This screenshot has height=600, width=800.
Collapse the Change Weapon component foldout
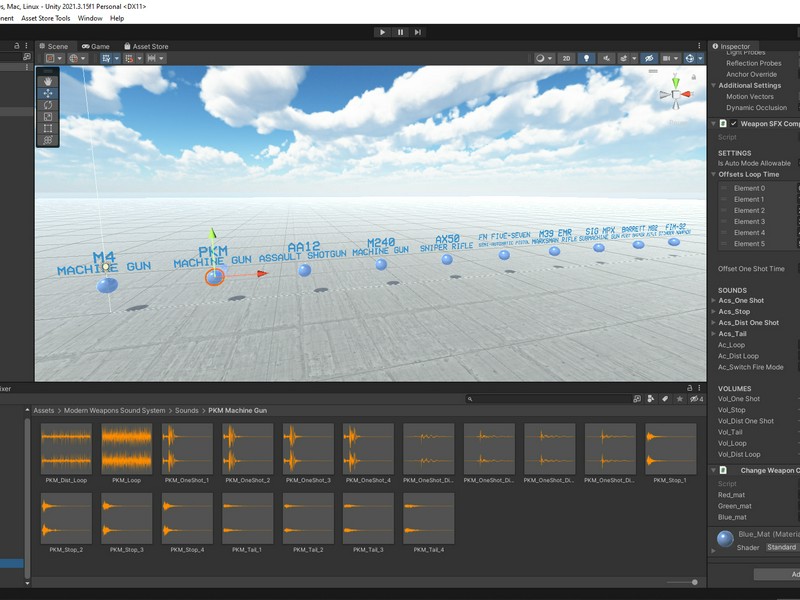click(x=714, y=470)
